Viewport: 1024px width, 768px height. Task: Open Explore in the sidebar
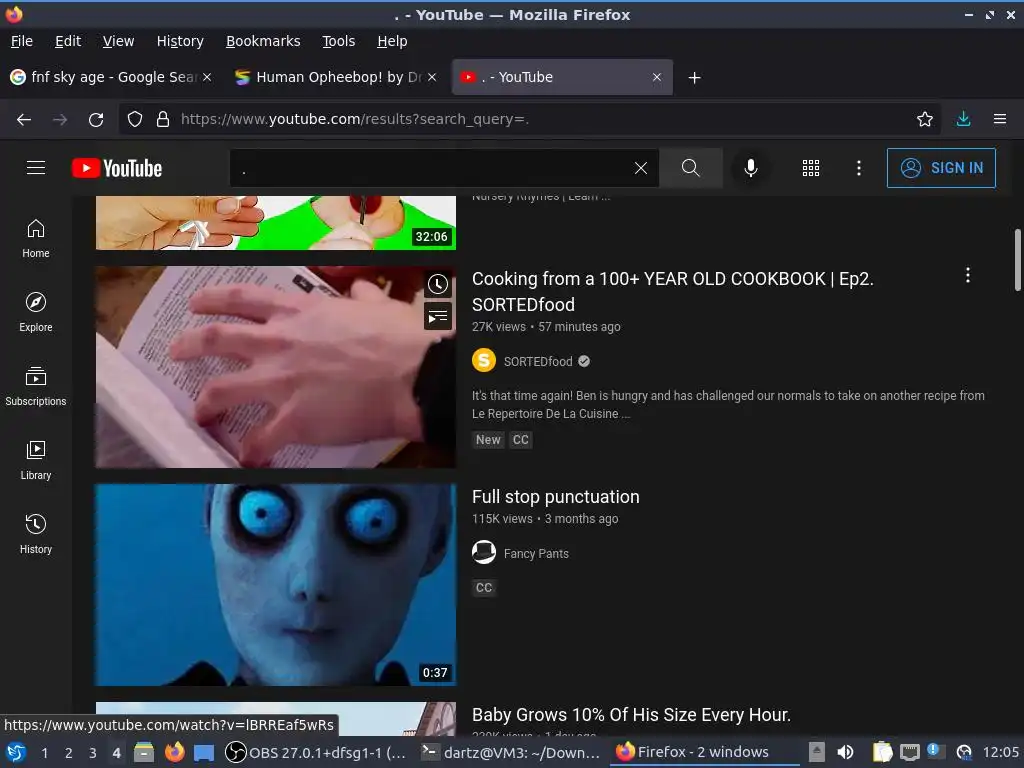36,312
